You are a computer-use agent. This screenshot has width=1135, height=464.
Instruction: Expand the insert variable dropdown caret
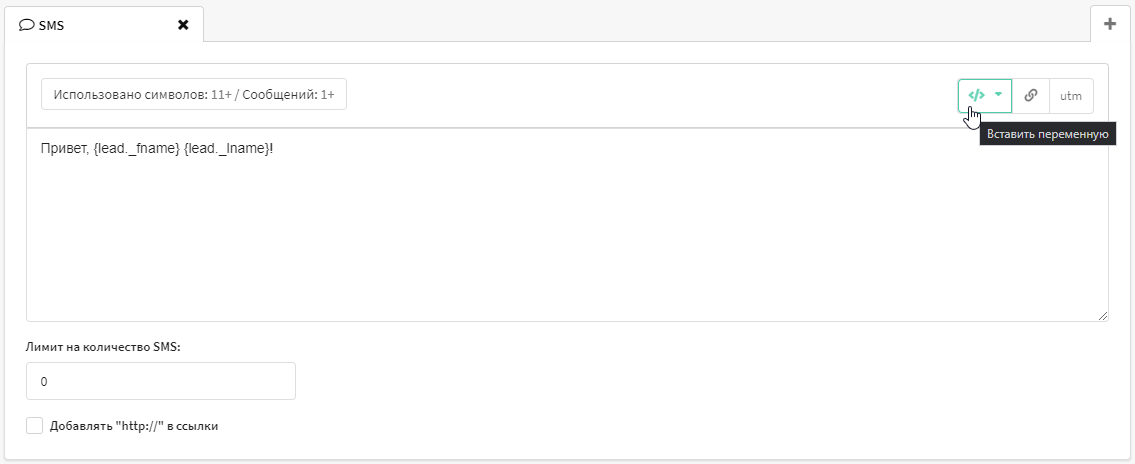[998, 95]
